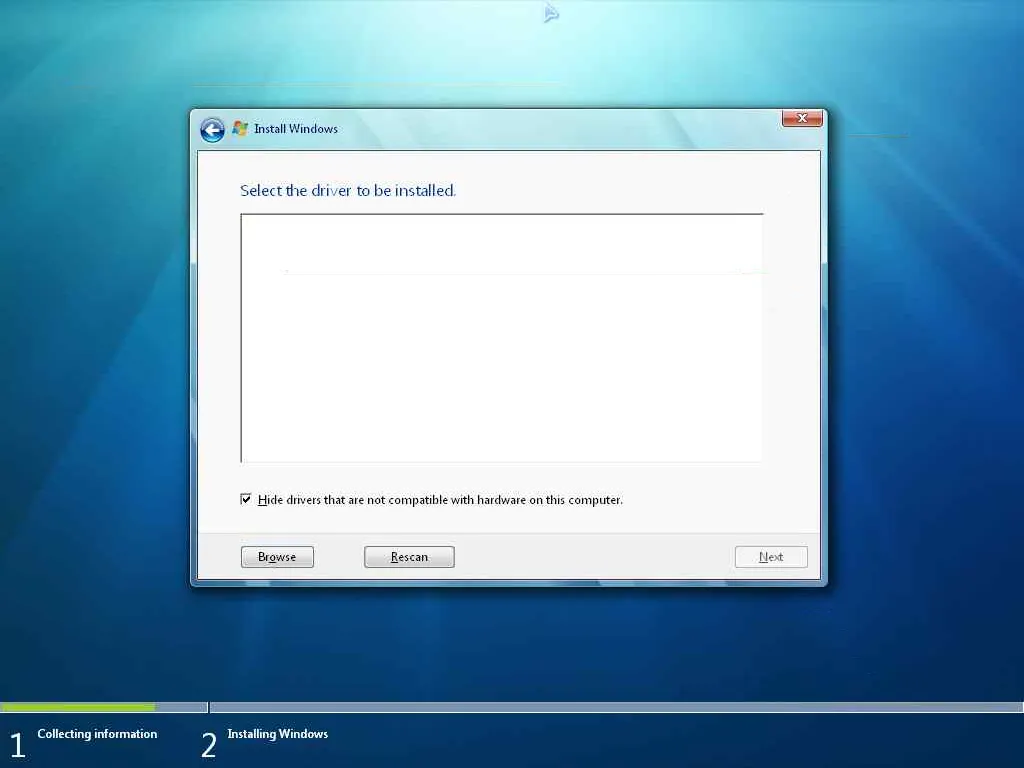
Task: Click the Next button
Action: click(x=771, y=557)
